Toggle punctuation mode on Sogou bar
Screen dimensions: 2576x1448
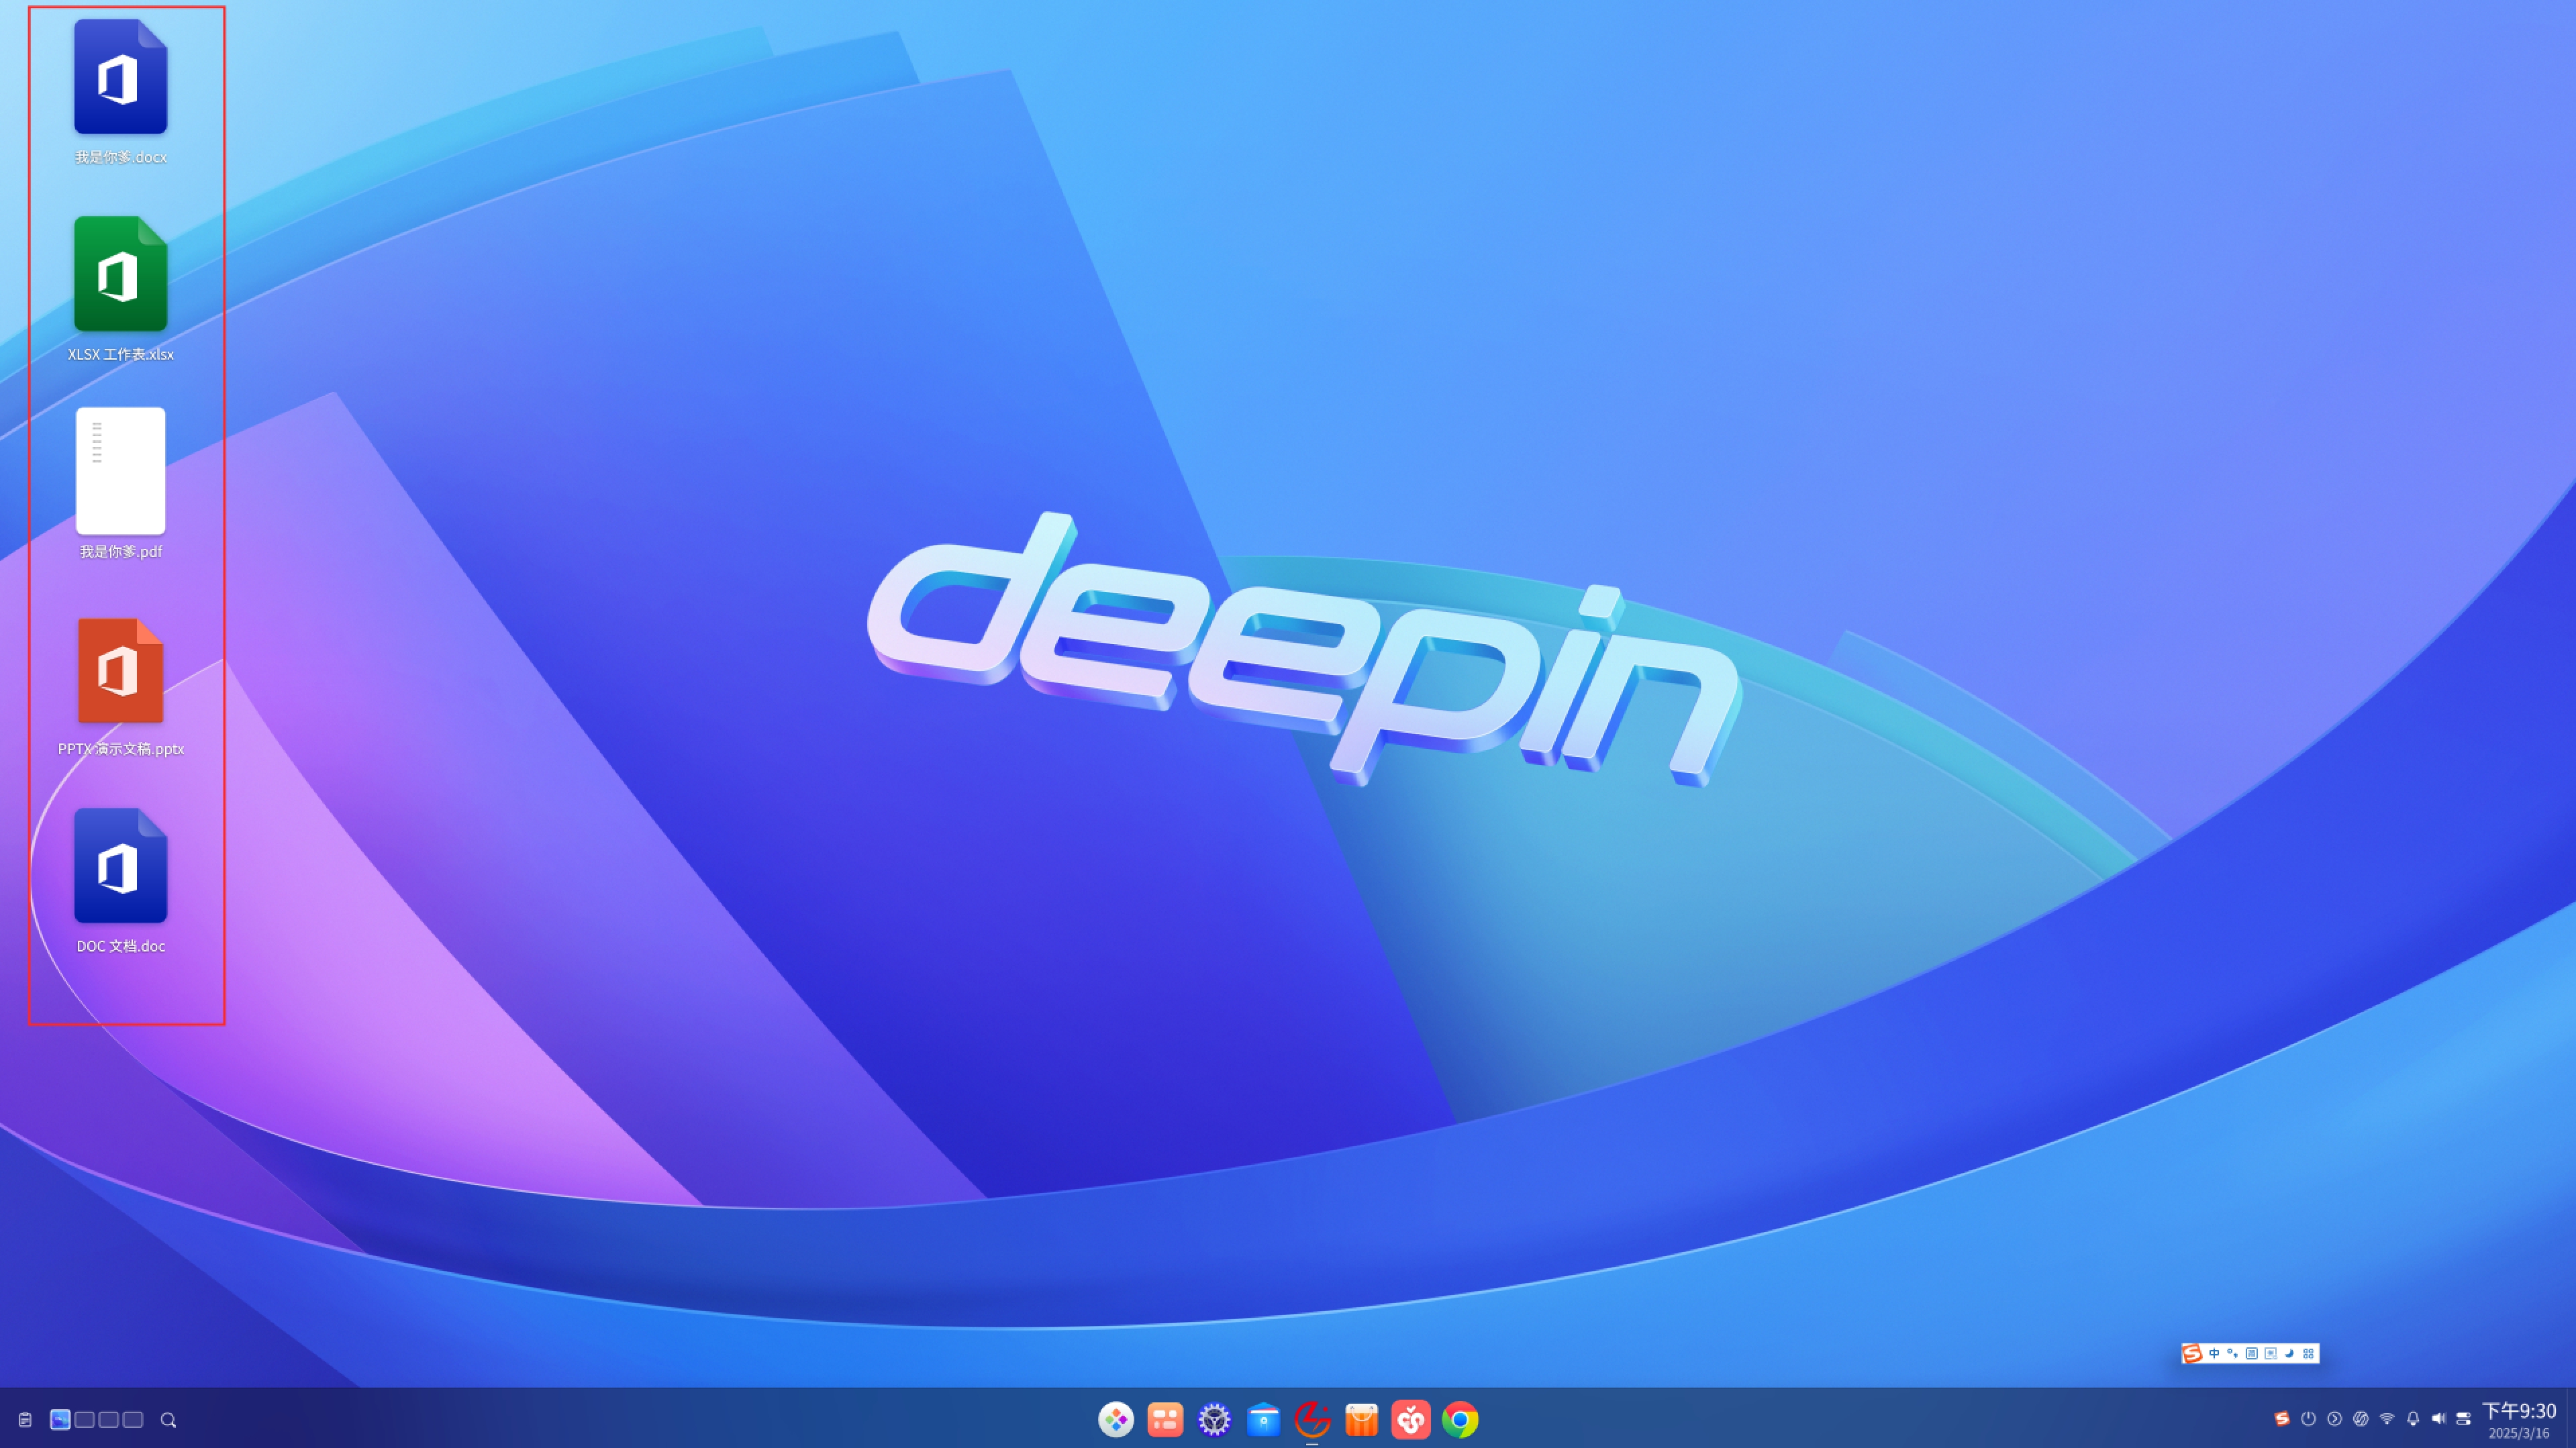point(2233,1353)
